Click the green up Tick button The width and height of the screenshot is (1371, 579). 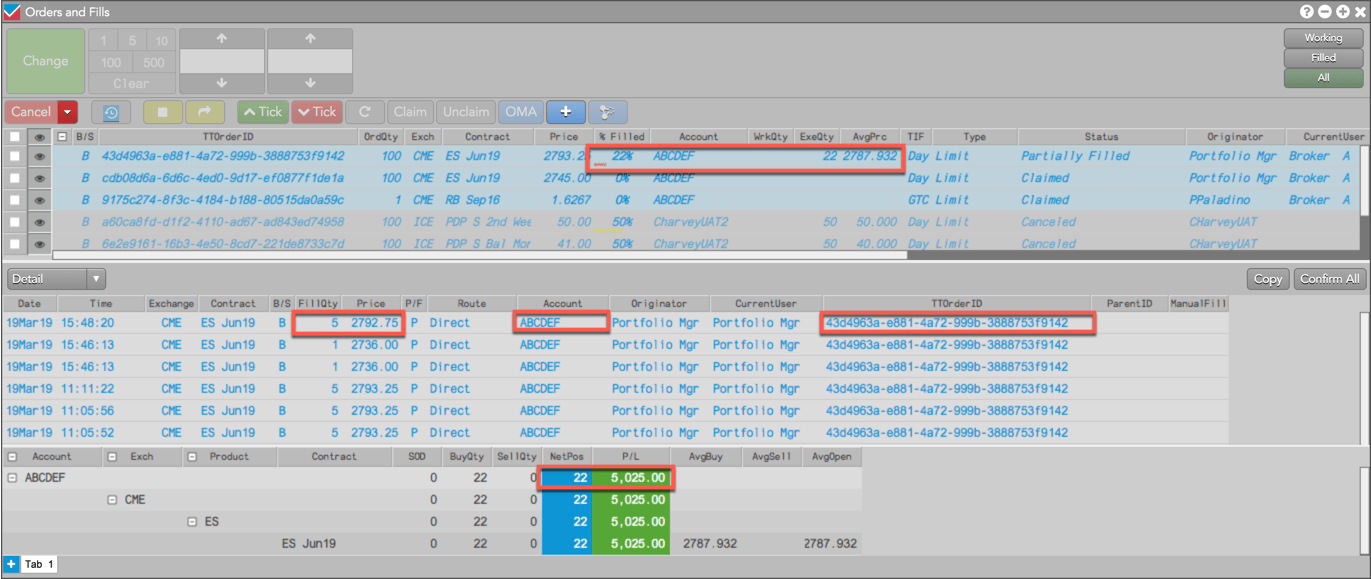tap(262, 112)
